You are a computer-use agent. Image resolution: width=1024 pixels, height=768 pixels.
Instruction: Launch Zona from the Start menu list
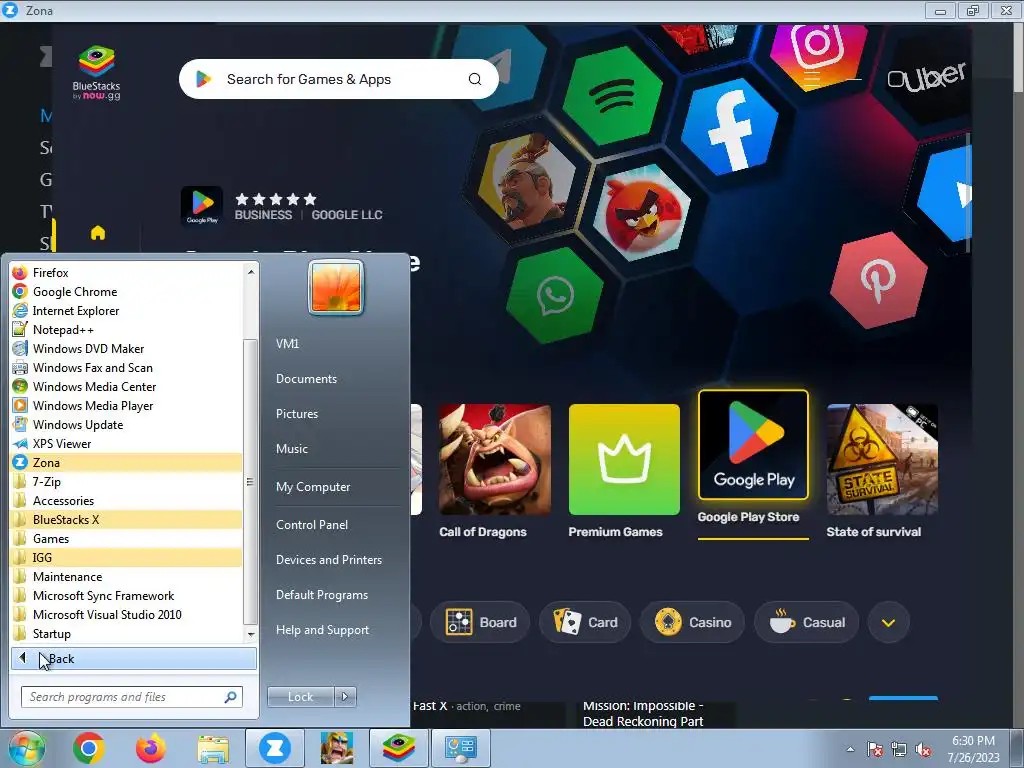click(x=126, y=462)
